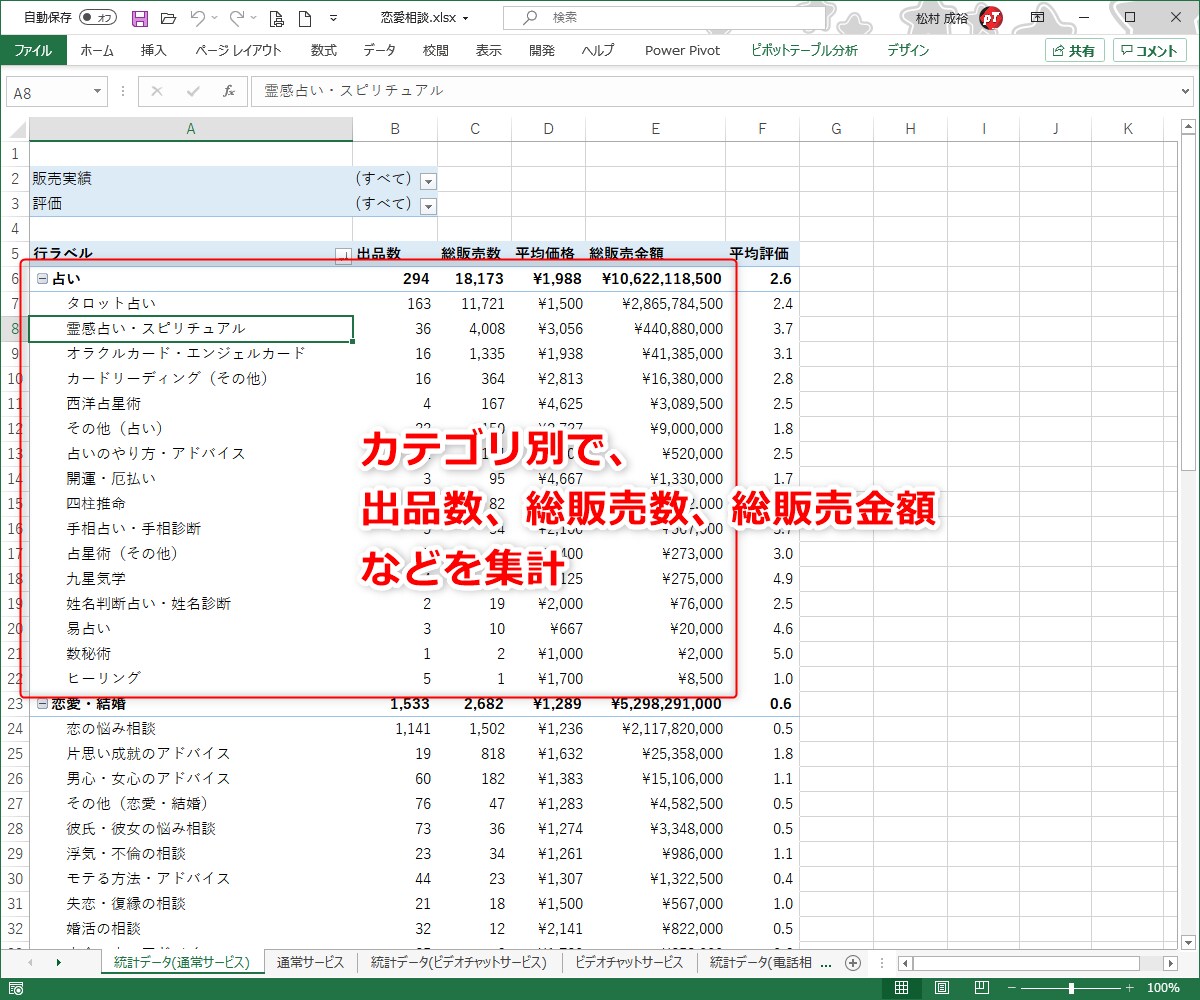This screenshot has height=1000, width=1200.
Task: Open the コメント comments button
Action: (x=1150, y=51)
